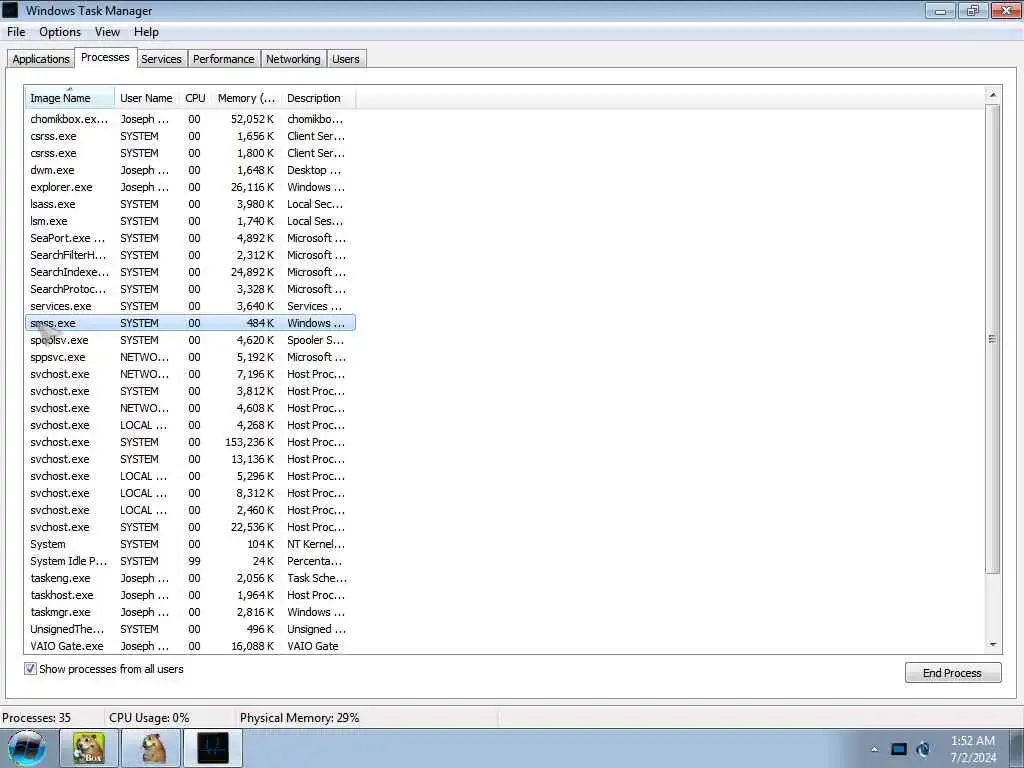1024x768 pixels.
Task: Open the clock showing 1:52 AM
Action: (x=972, y=749)
